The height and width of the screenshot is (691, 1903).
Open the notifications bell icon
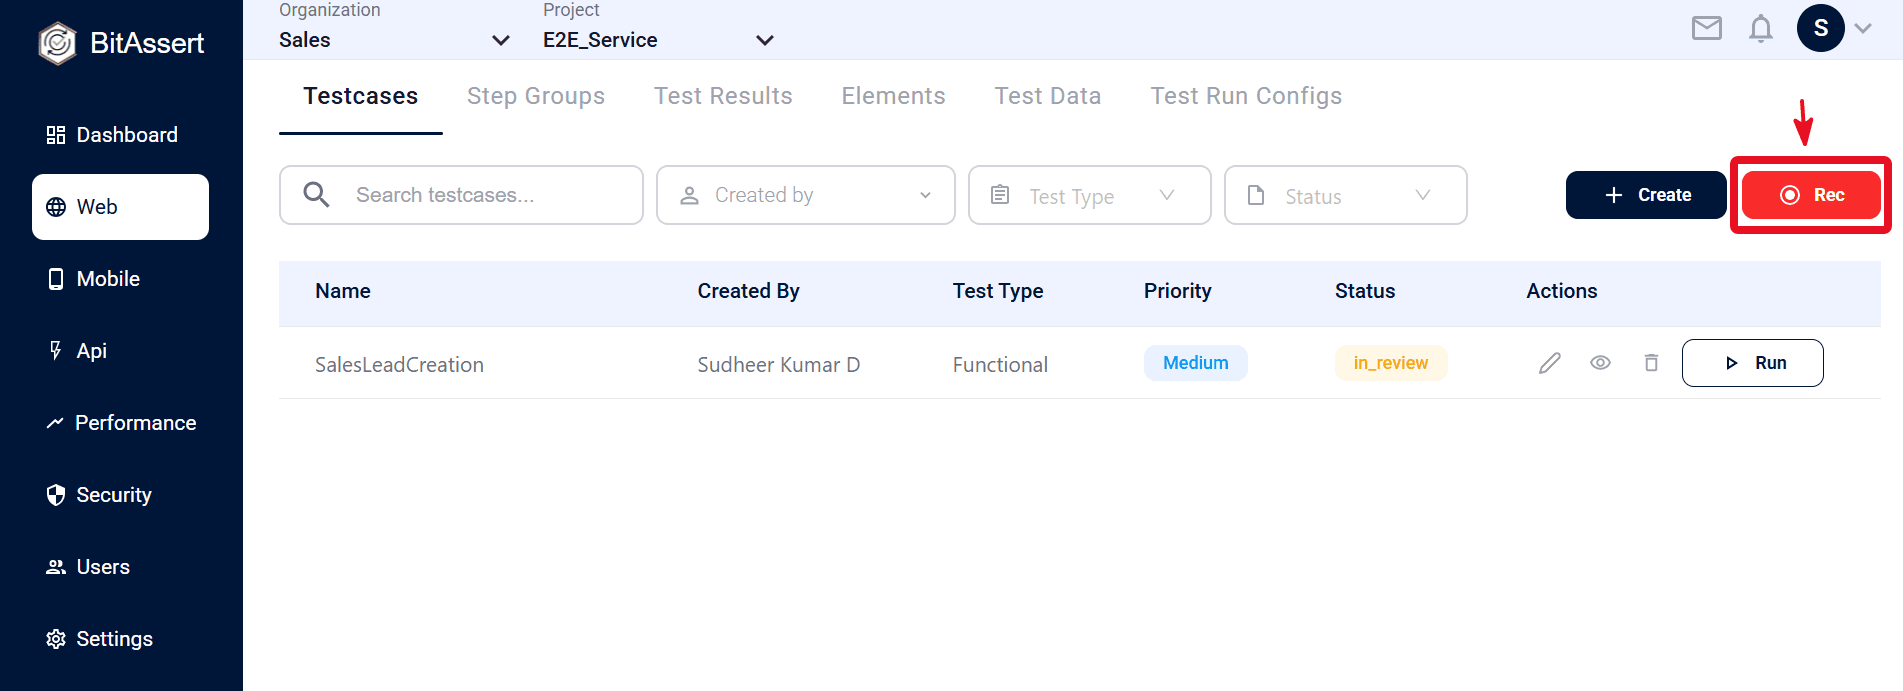click(1761, 29)
